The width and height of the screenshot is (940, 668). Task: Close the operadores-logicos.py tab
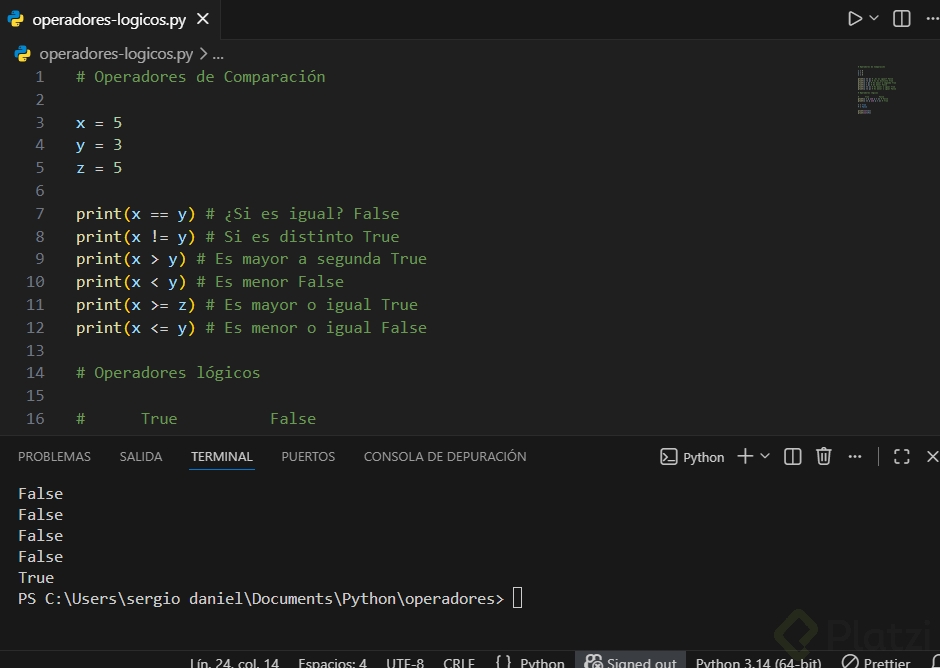coord(203,19)
